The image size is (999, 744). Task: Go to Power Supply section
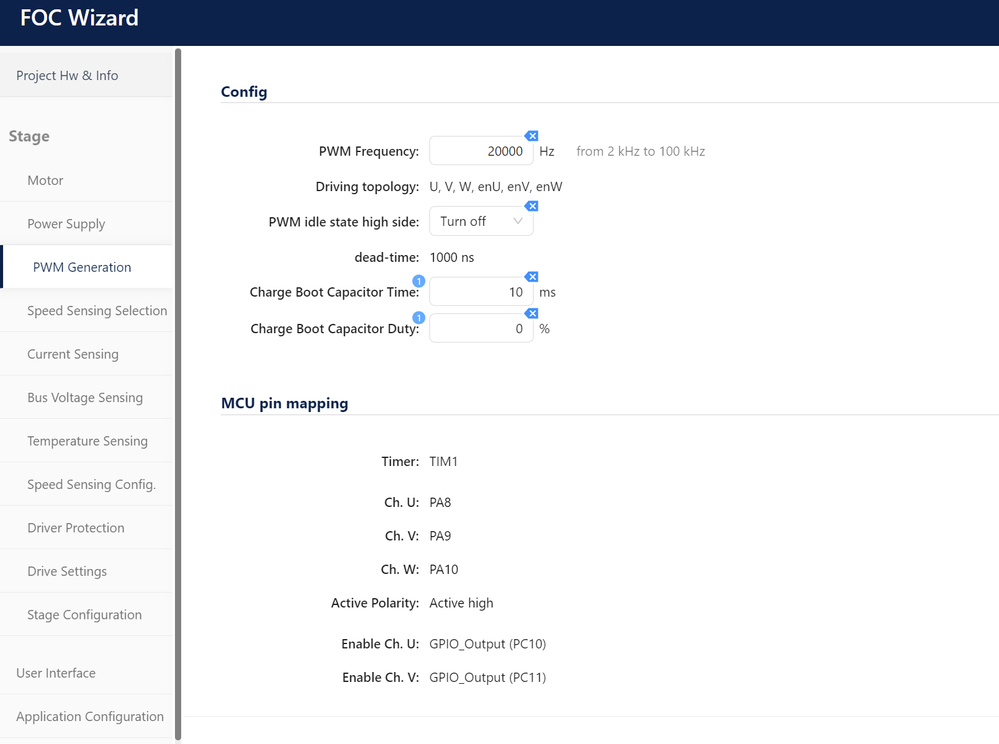pyautogui.click(x=66, y=224)
